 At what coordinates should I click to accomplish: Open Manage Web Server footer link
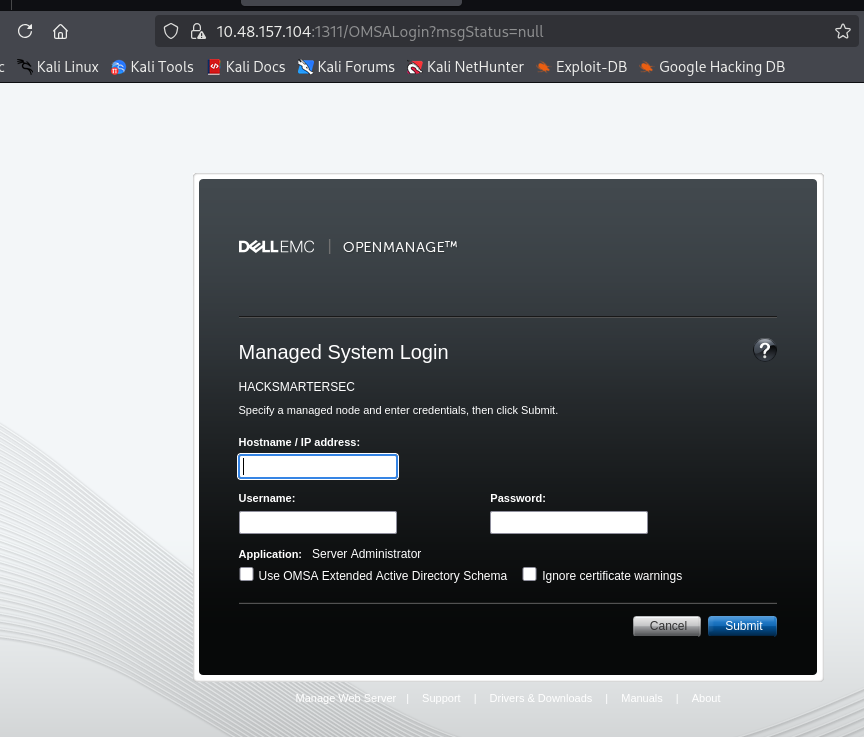[x=345, y=698]
